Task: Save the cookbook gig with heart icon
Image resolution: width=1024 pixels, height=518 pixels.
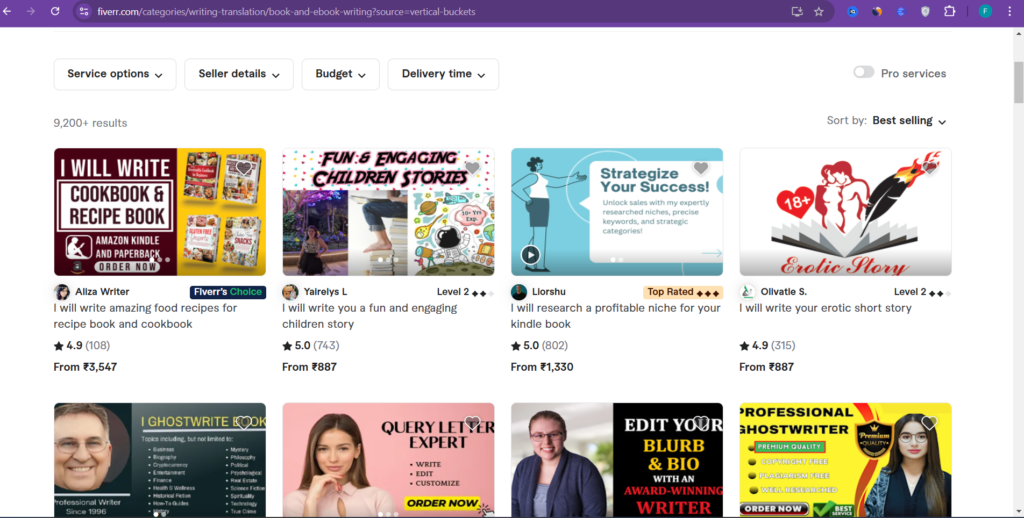Action: click(x=244, y=169)
